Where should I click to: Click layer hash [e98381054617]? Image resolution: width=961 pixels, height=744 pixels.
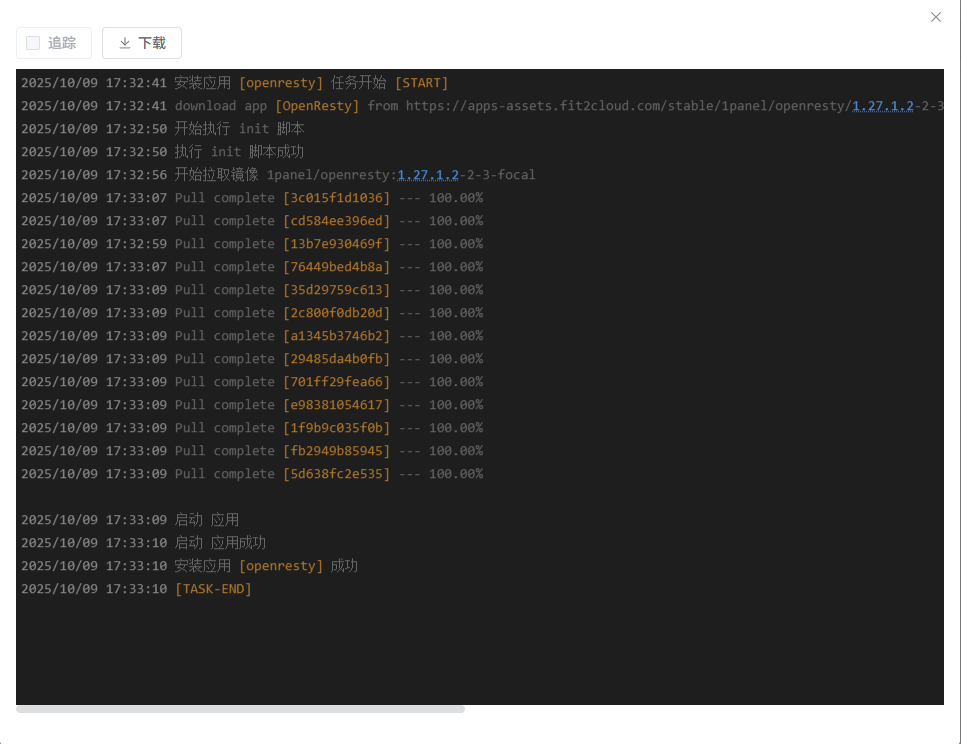pyautogui.click(x=336, y=405)
